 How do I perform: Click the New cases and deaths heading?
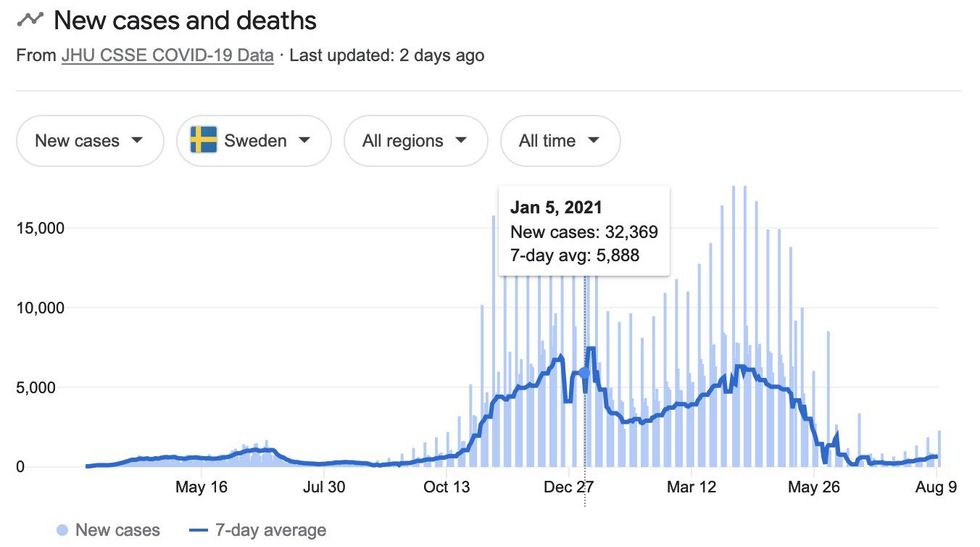[185, 20]
